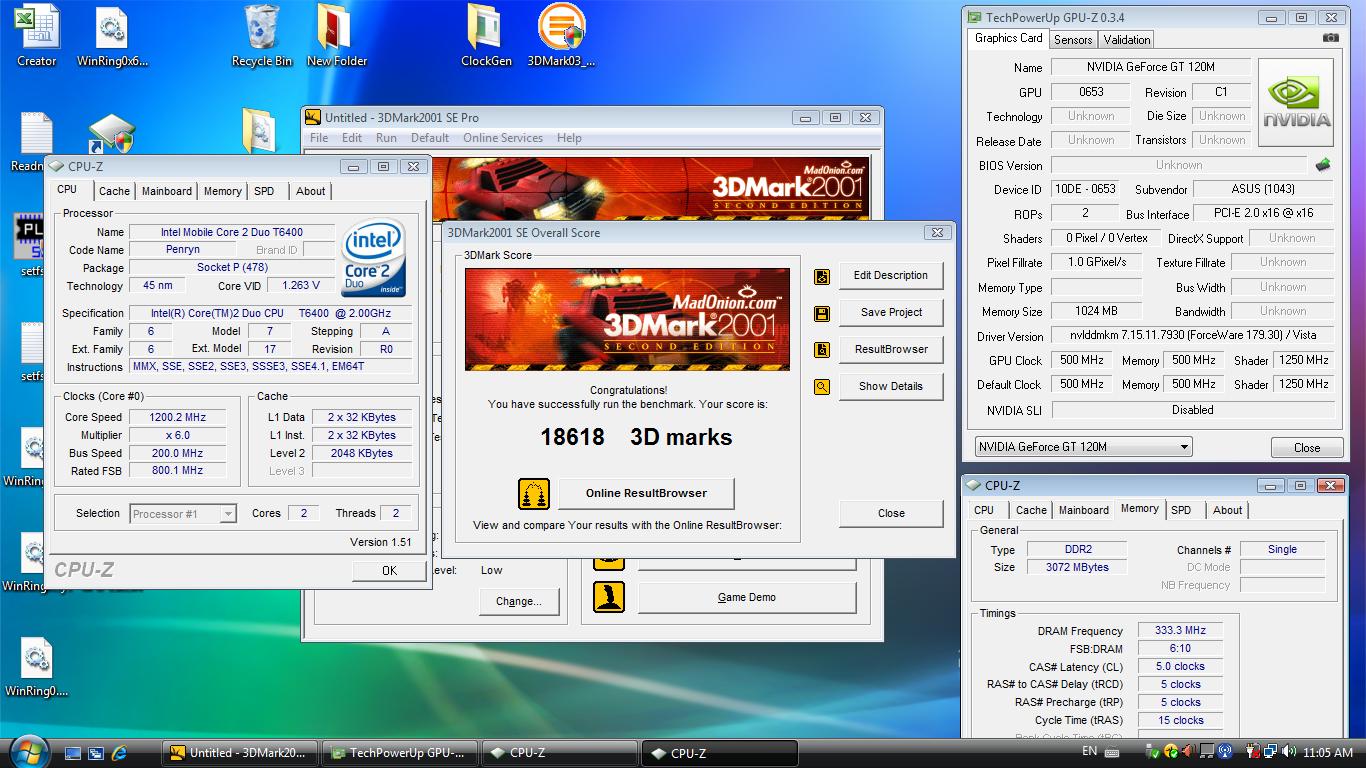This screenshot has height=768, width=1366.
Task: Open the Online Services menu in 3DMark2001
Action: point(503,138)
